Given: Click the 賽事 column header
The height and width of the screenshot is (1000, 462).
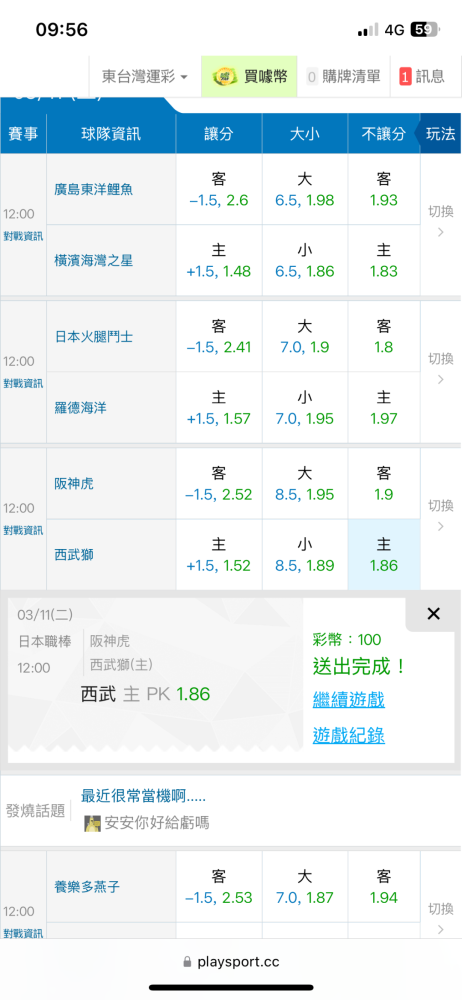Looking at the screenshot, I should pos(23,134).
